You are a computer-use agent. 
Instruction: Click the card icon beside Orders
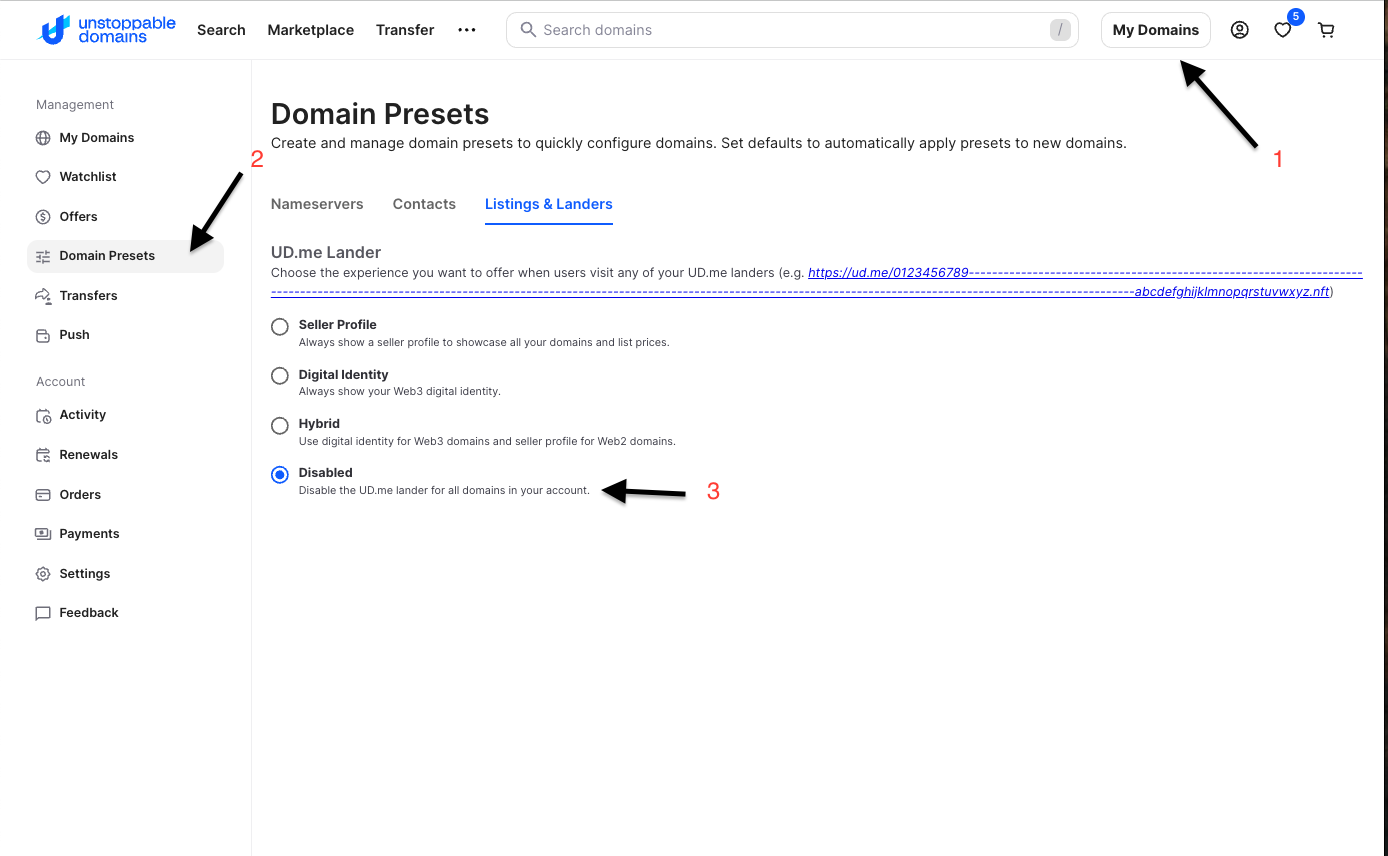point(43,495)
